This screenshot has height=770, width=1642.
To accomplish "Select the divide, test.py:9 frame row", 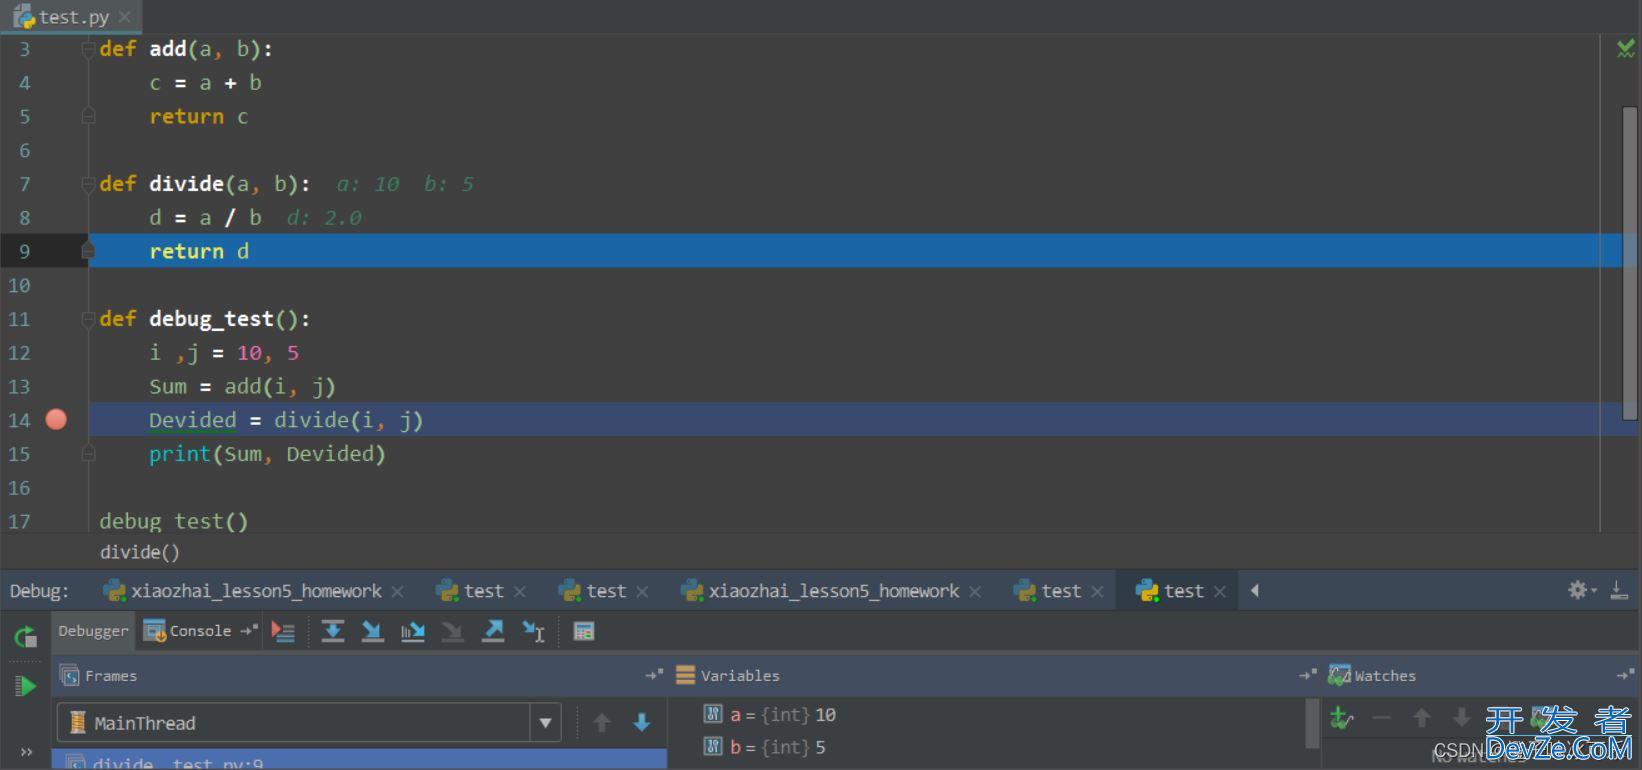I will 359,760.
